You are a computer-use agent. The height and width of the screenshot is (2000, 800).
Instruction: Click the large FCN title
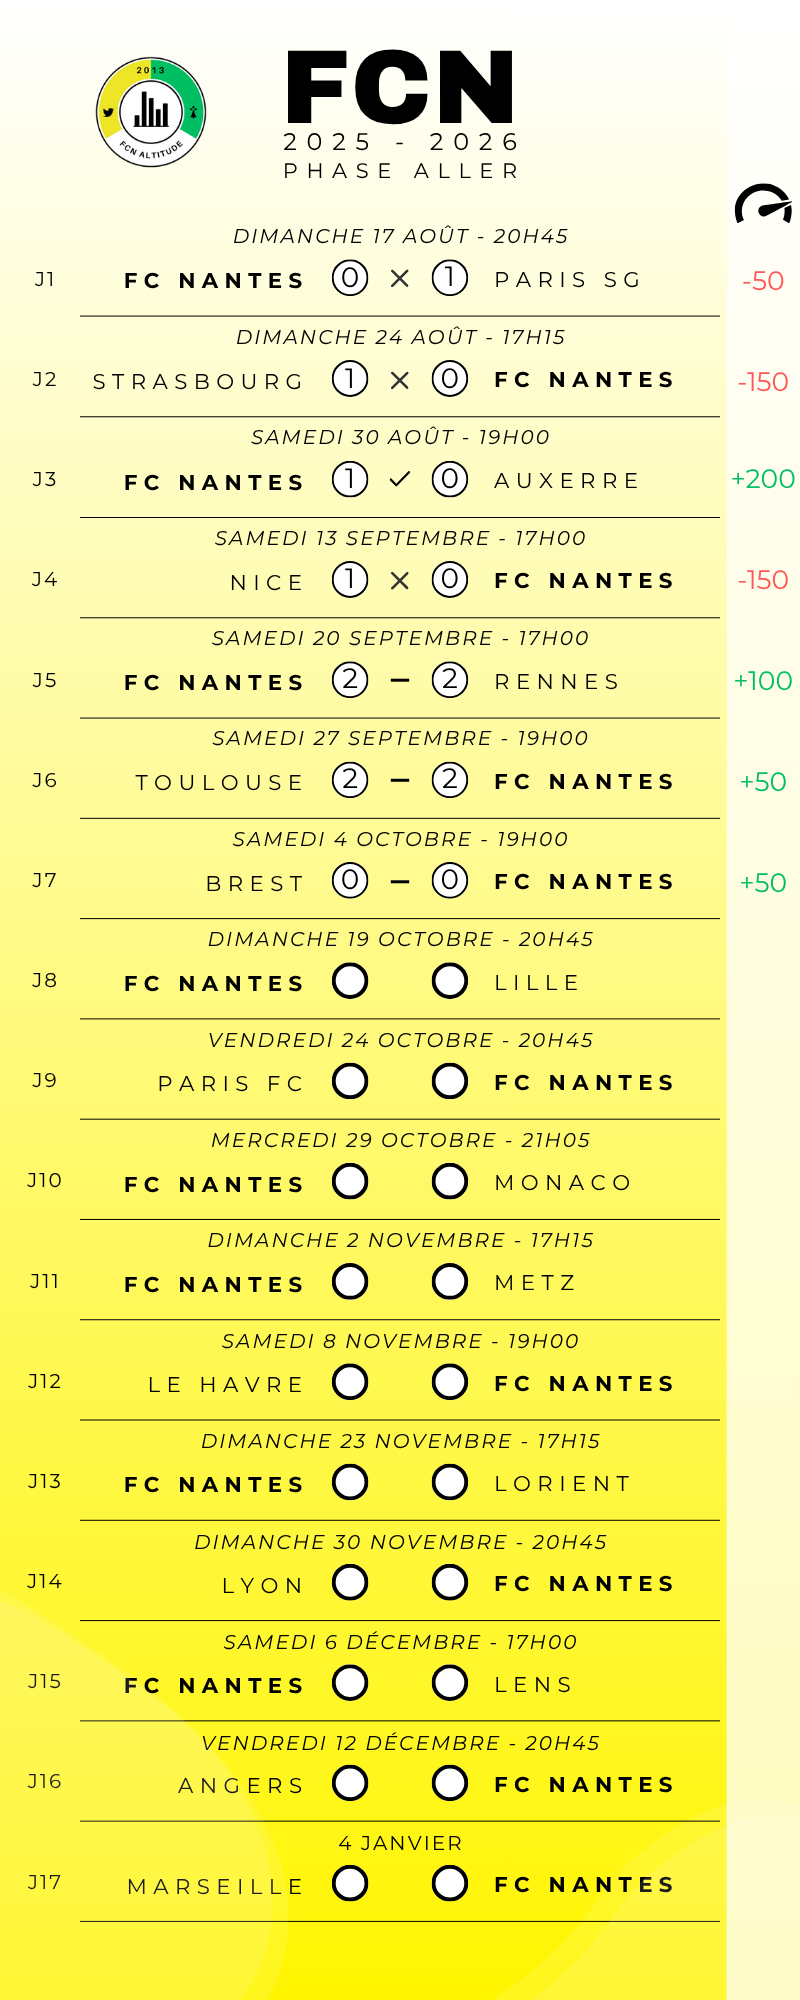coord(400,88)
